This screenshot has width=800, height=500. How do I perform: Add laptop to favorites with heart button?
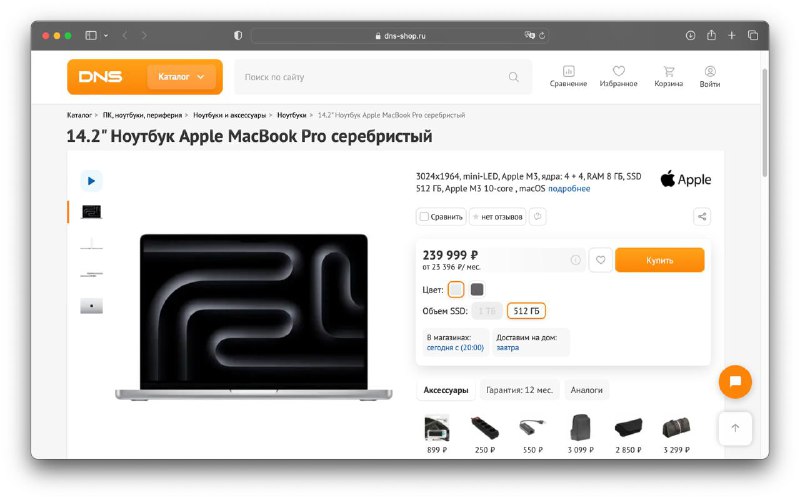(601, 260)
